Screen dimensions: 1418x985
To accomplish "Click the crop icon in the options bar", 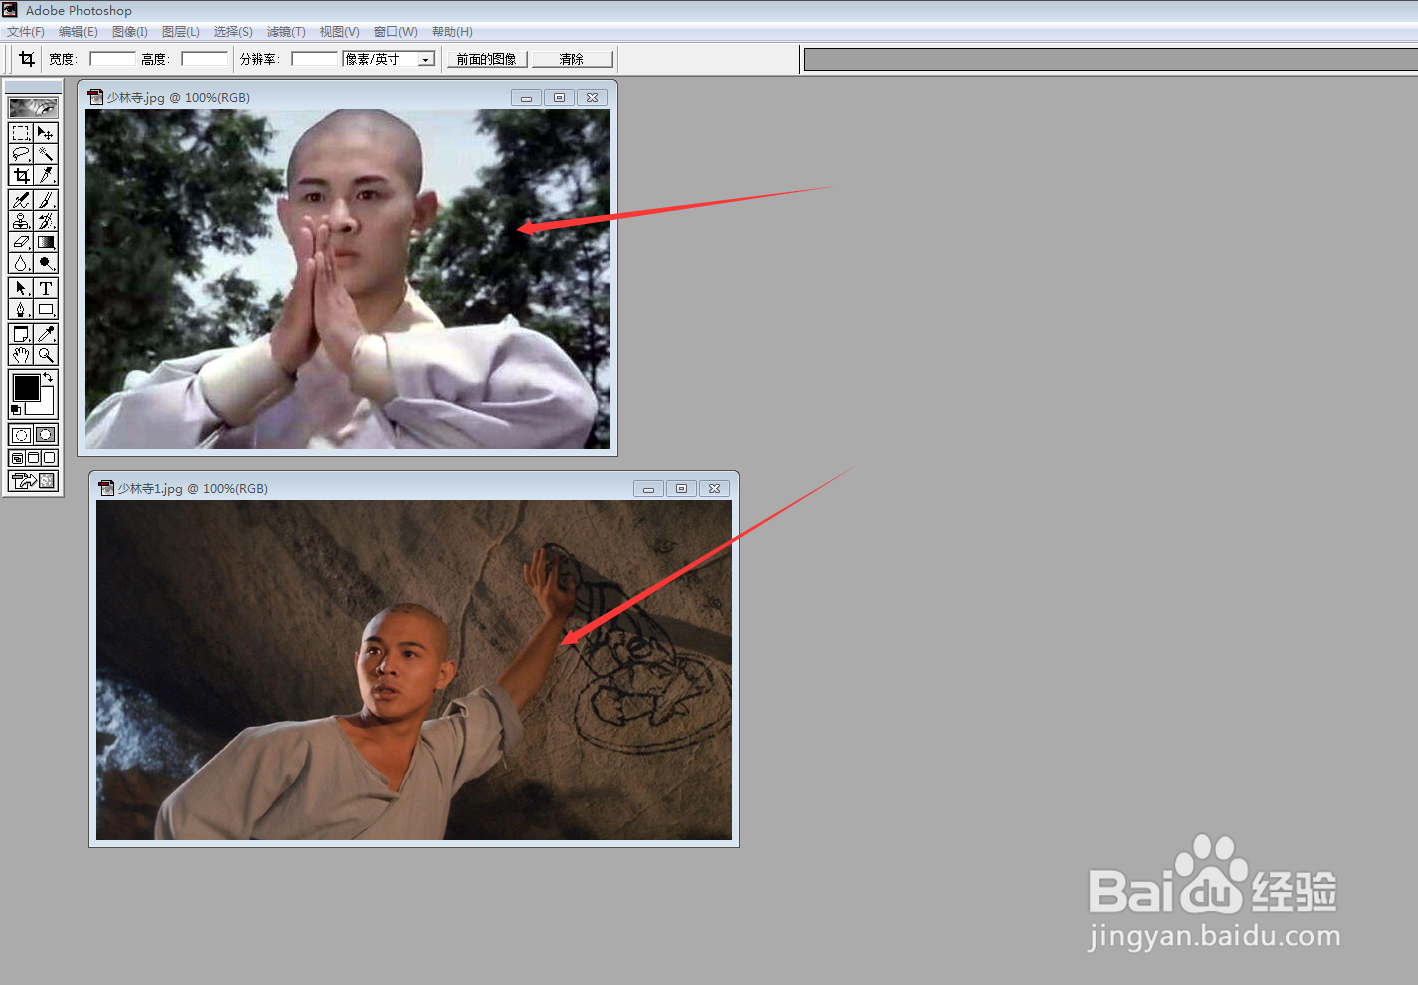I will pyautogui.click(x=27, y=59).
